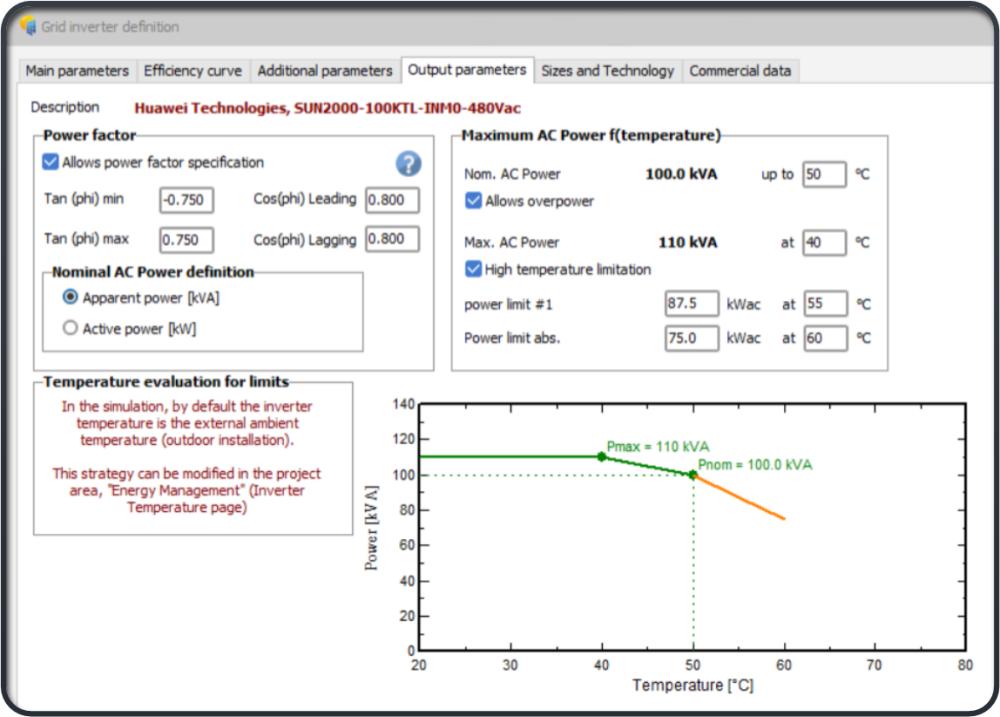Click the Grid inverter definition window icon
The height and width of the screenshot is (717, 1000).
(27, 27)
